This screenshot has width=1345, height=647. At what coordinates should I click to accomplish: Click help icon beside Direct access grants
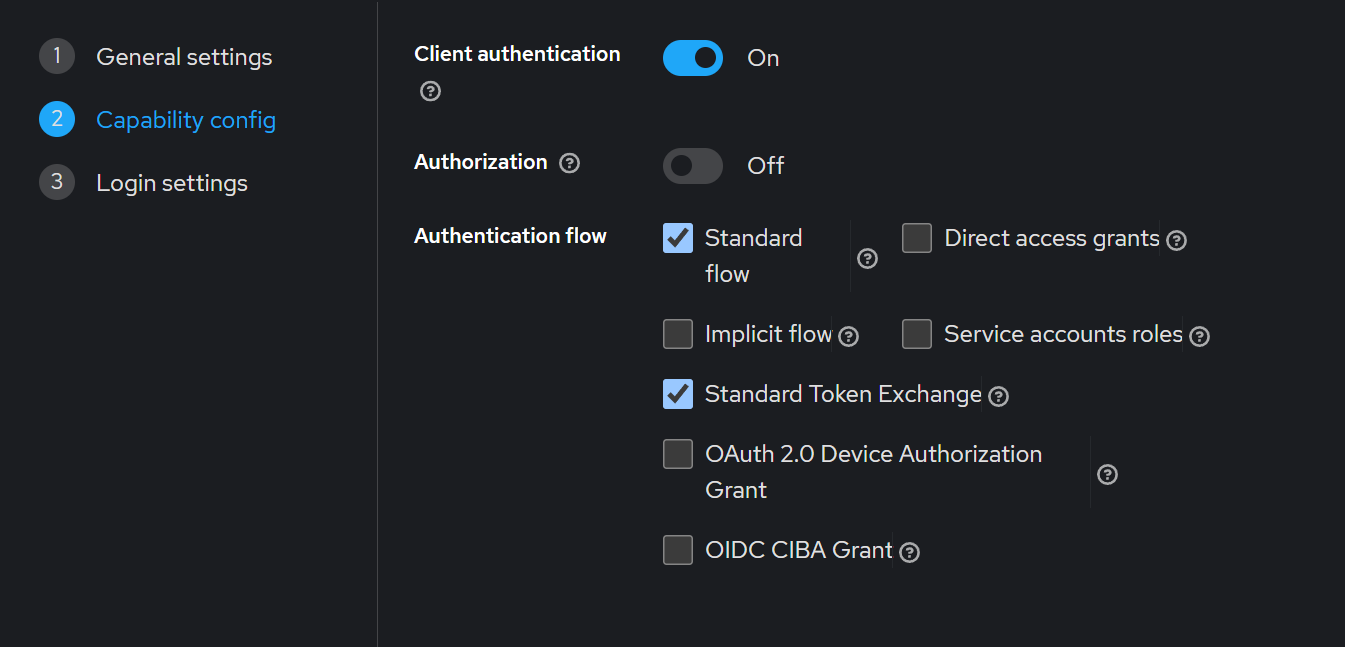pyautogui.click(x=1176, y=241)
